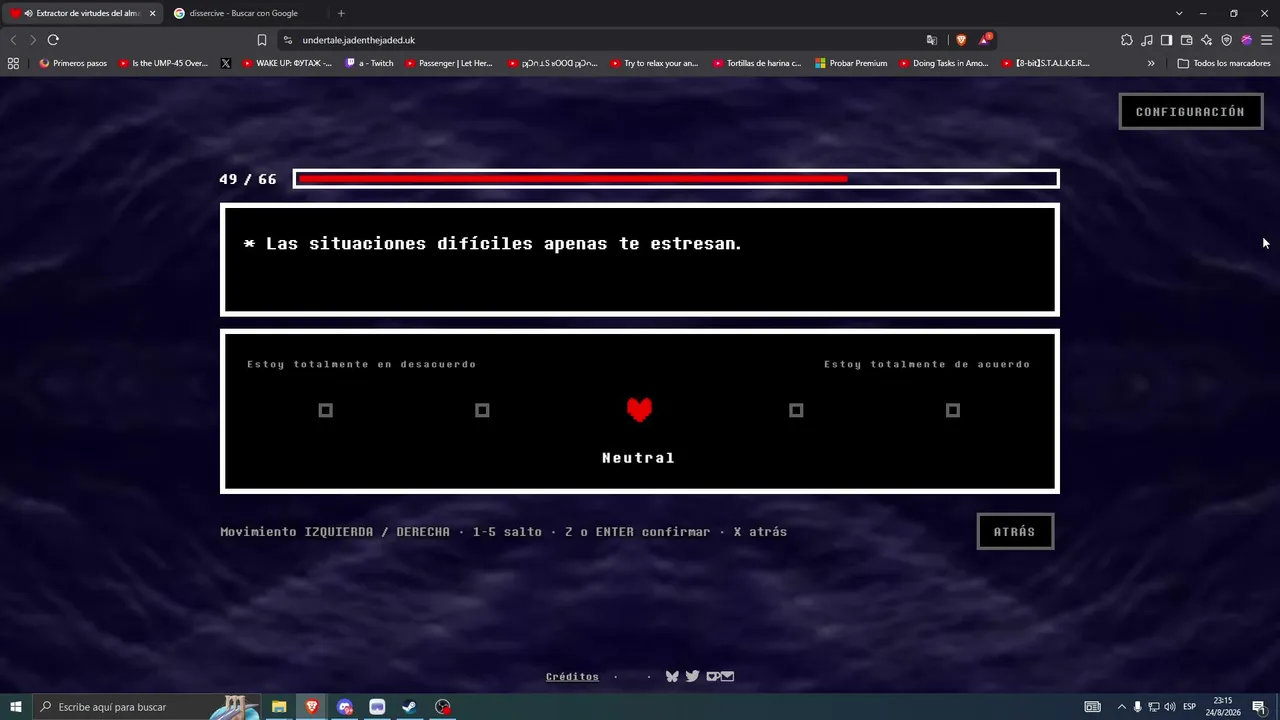This screenshot has width=1280, height=720.
Task: Open the email envelope link
Action: tap(727, 676)
